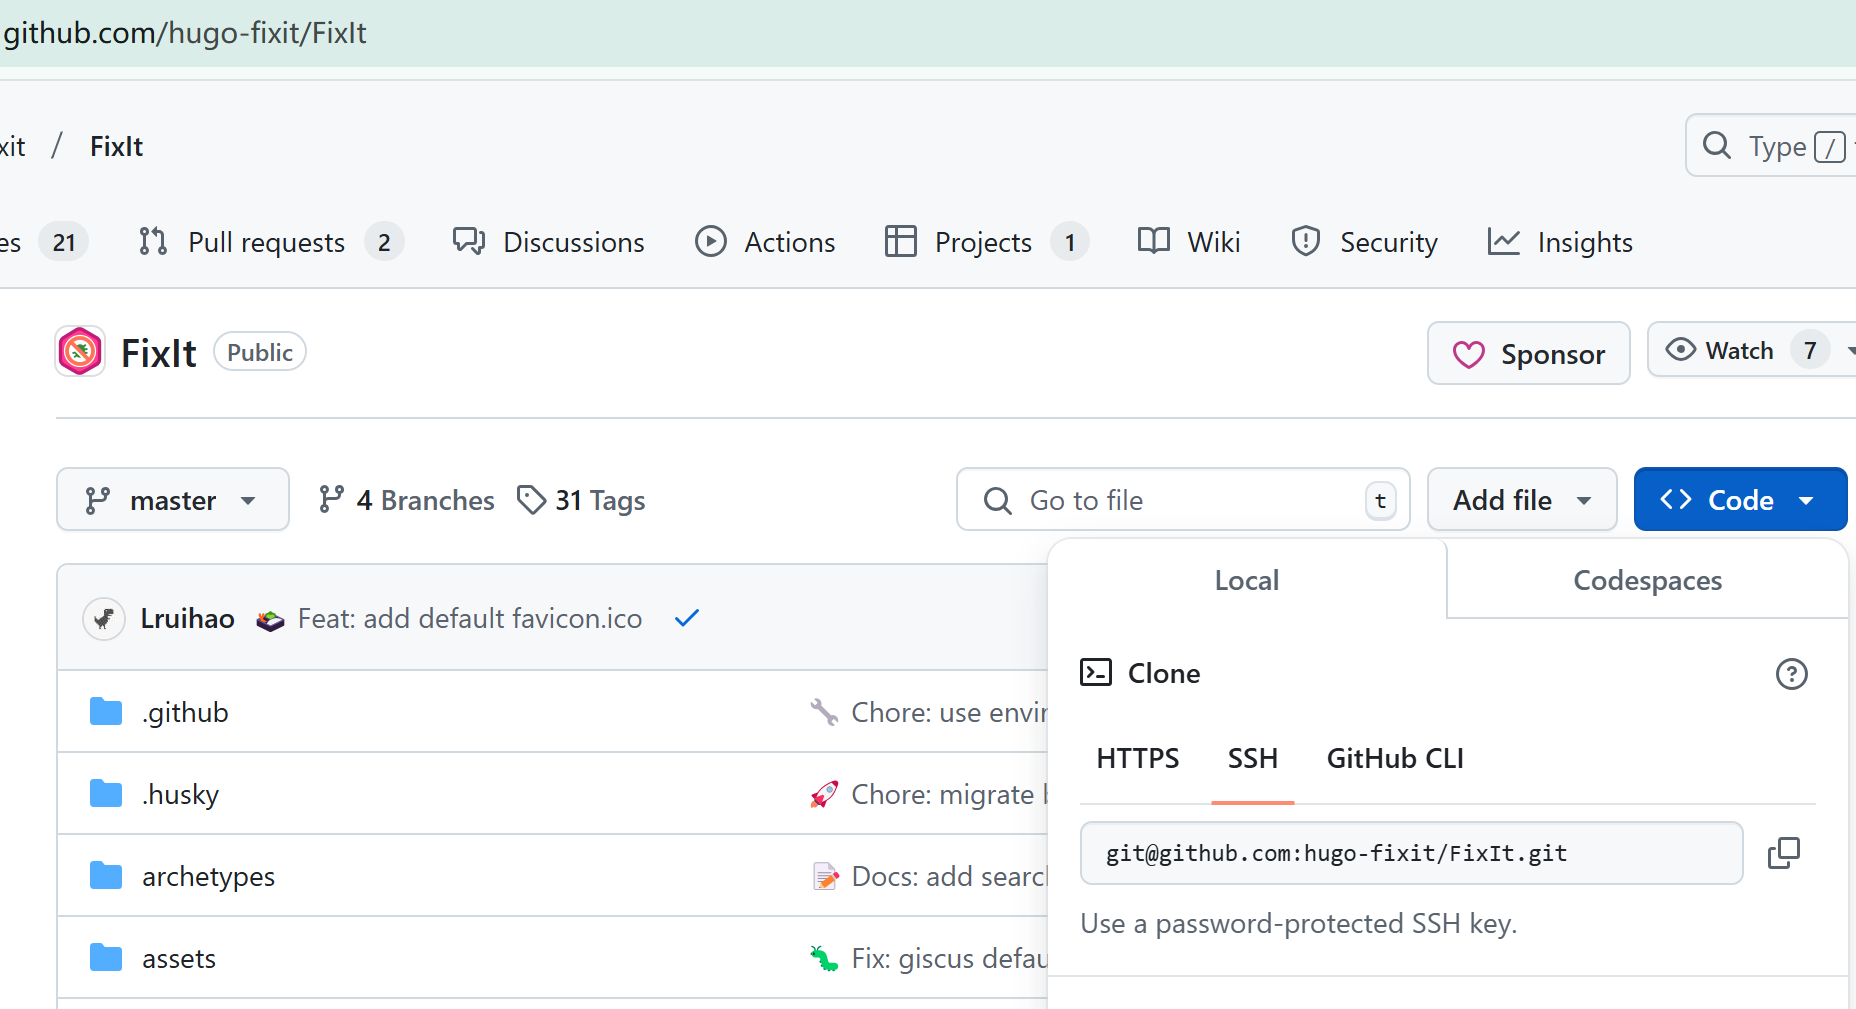Click the Clone heading text
The height and width of the screenshot is (1009, 1856).
(x=1164, y=673)
